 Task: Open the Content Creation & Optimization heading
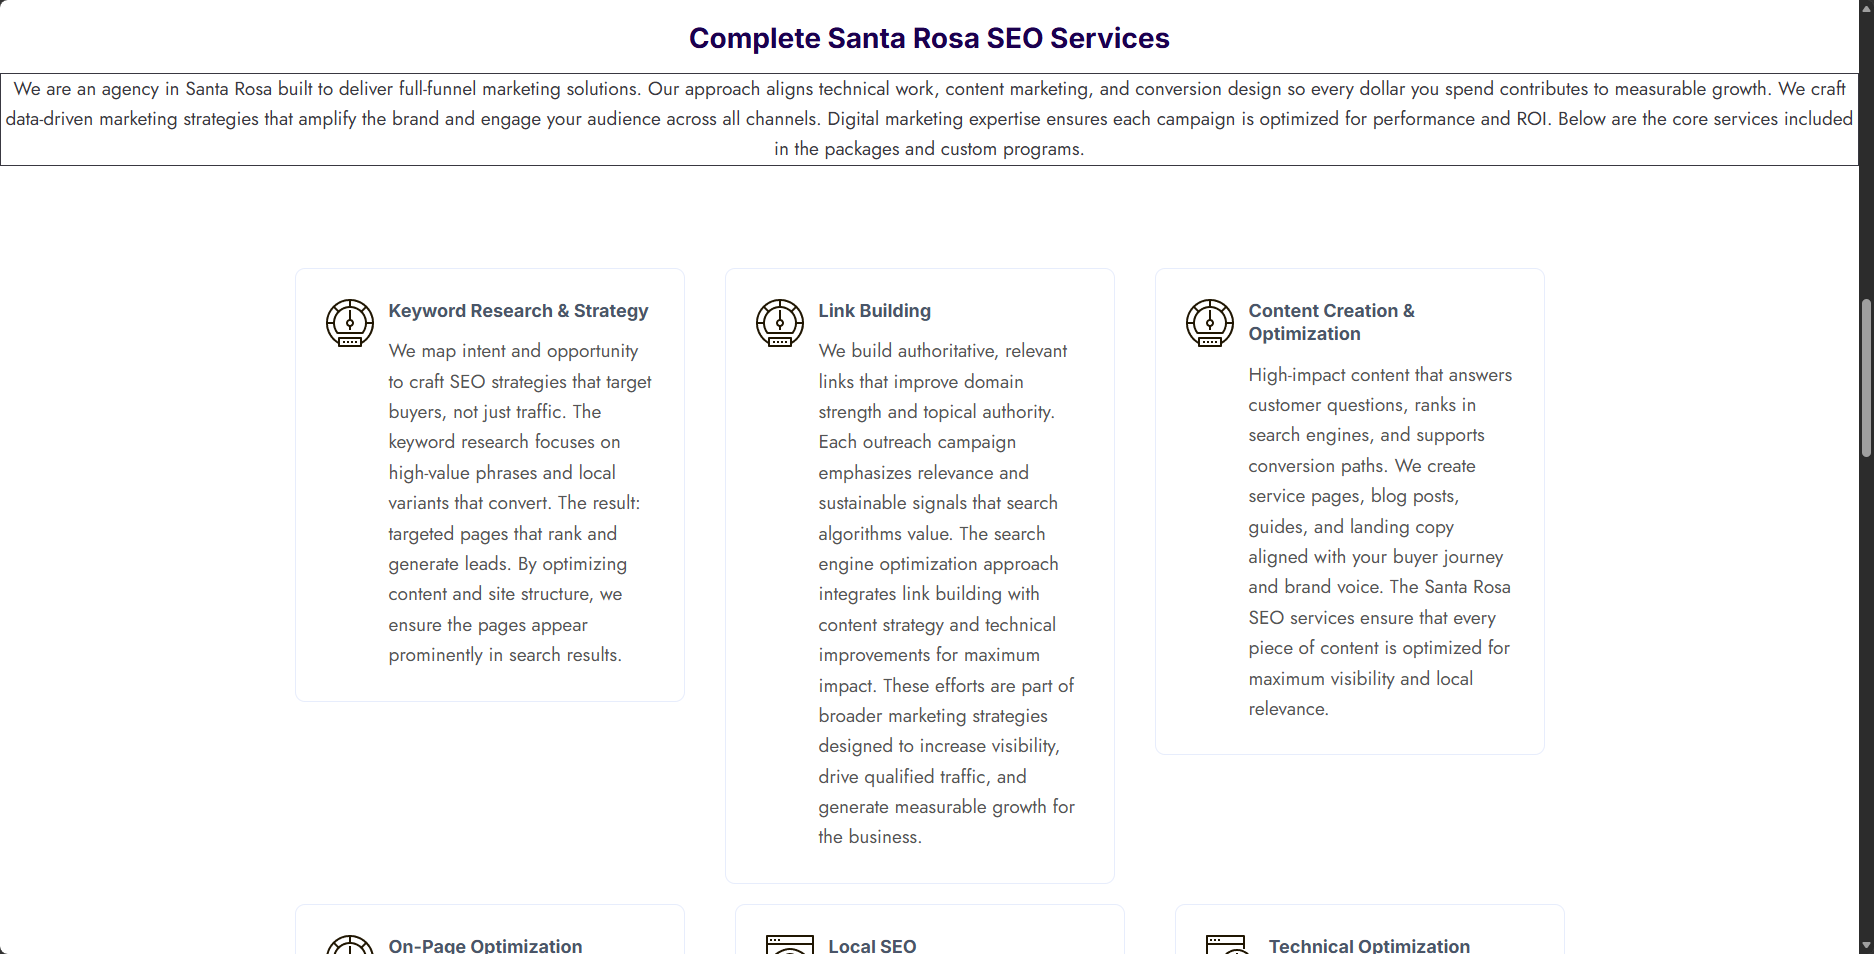(1331, 322)
